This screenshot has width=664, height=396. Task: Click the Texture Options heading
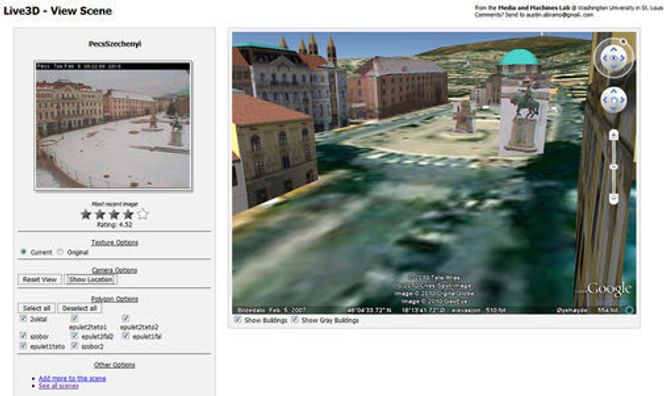[x=115, y=243]
